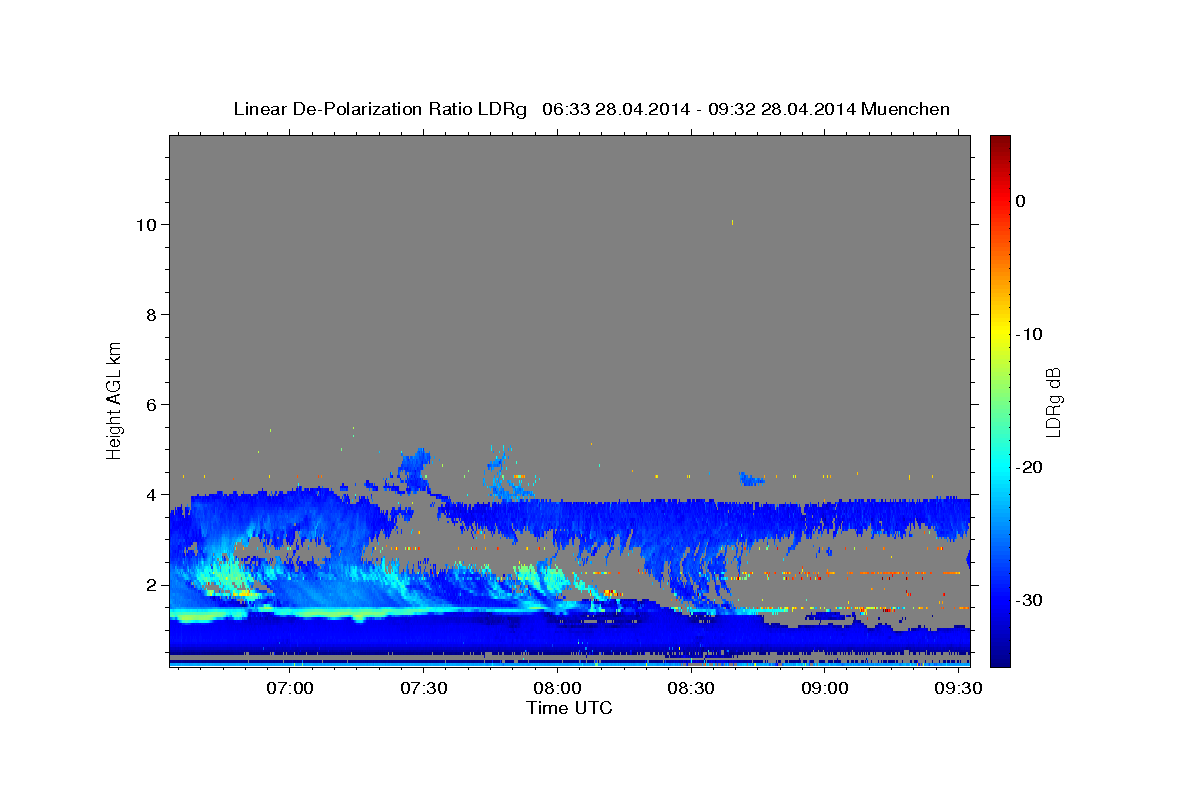
Task: Click the 'LDRg dB' colorbar title
Action: [x=1054, y=400]
